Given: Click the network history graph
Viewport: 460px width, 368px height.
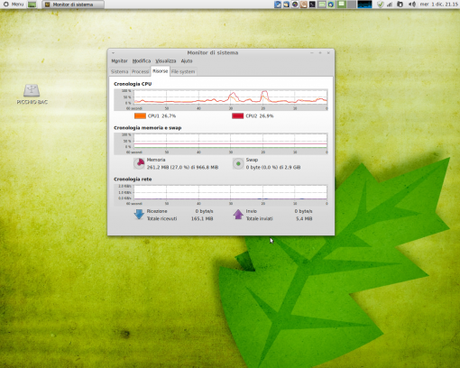Looking at the screenshot, I should click(x=221, y=195).
